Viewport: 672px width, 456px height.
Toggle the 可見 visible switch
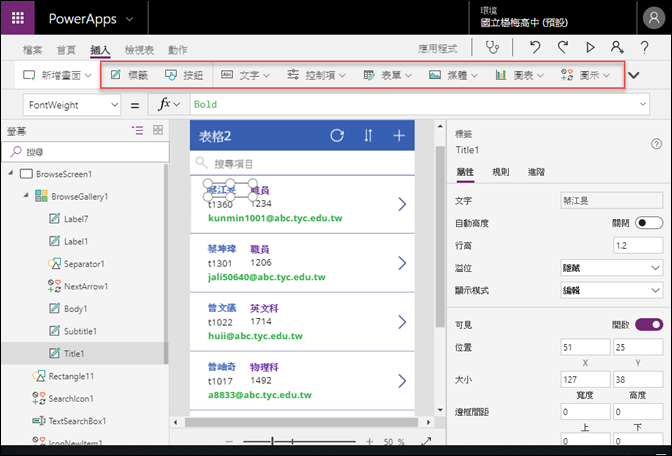649,324
